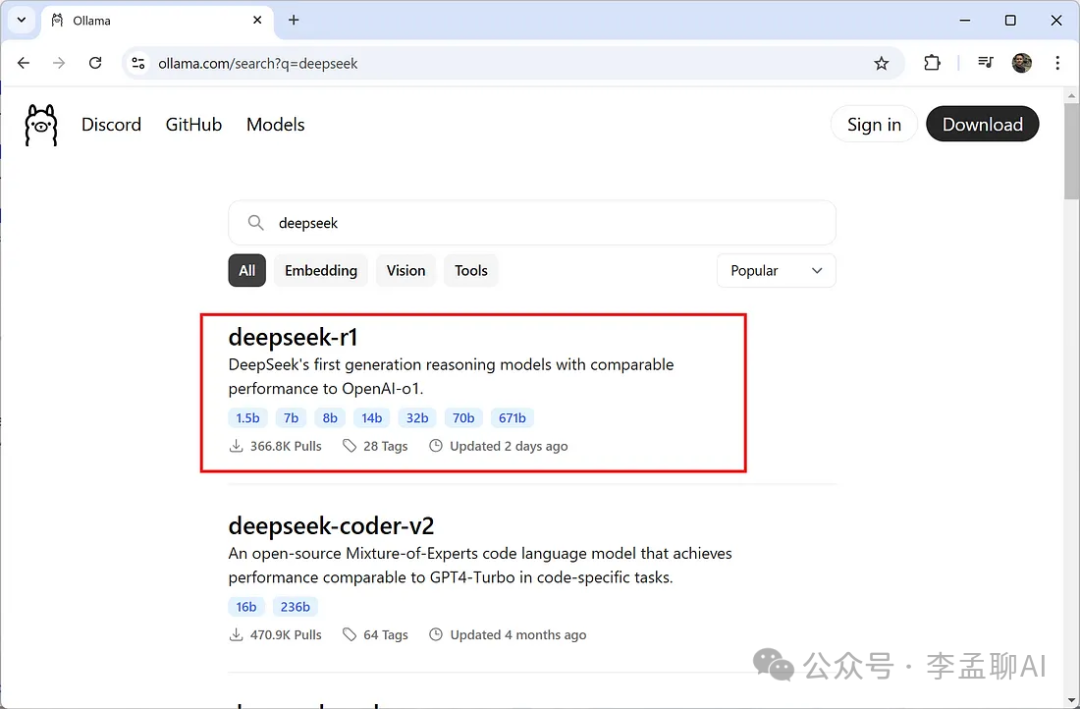Click the 28 Tags text

[x=386, y=446]
